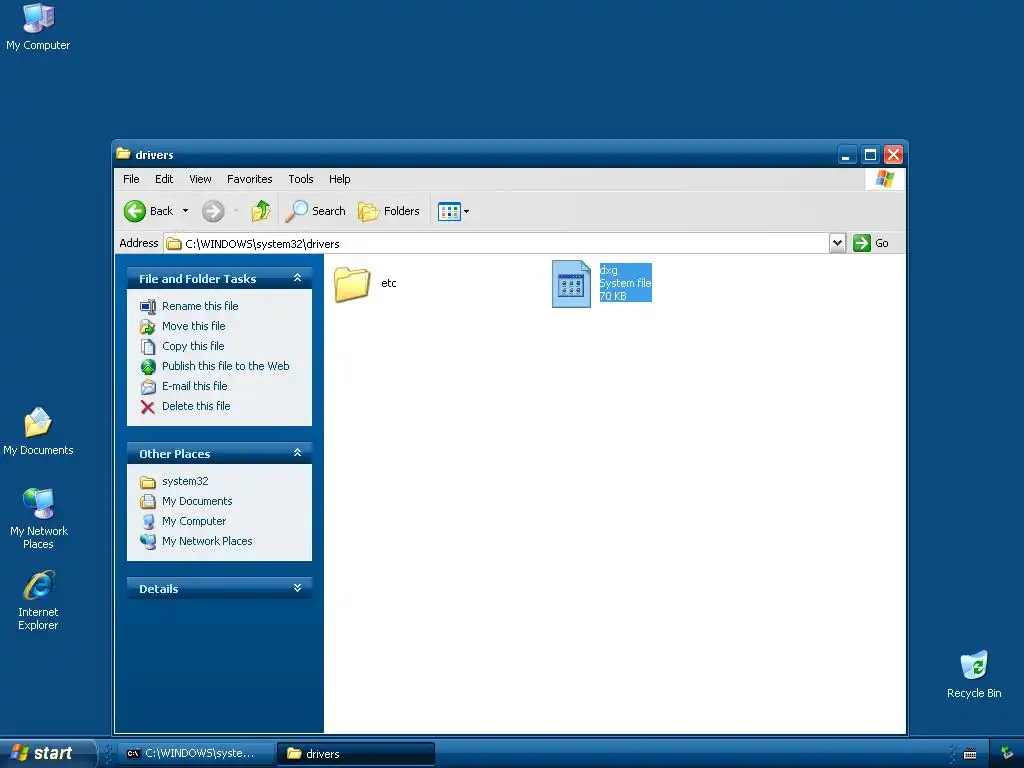The image size is (1024, 768).
Task: Click Move this file link
Action: pyautogui.click(x=193, y=326)
